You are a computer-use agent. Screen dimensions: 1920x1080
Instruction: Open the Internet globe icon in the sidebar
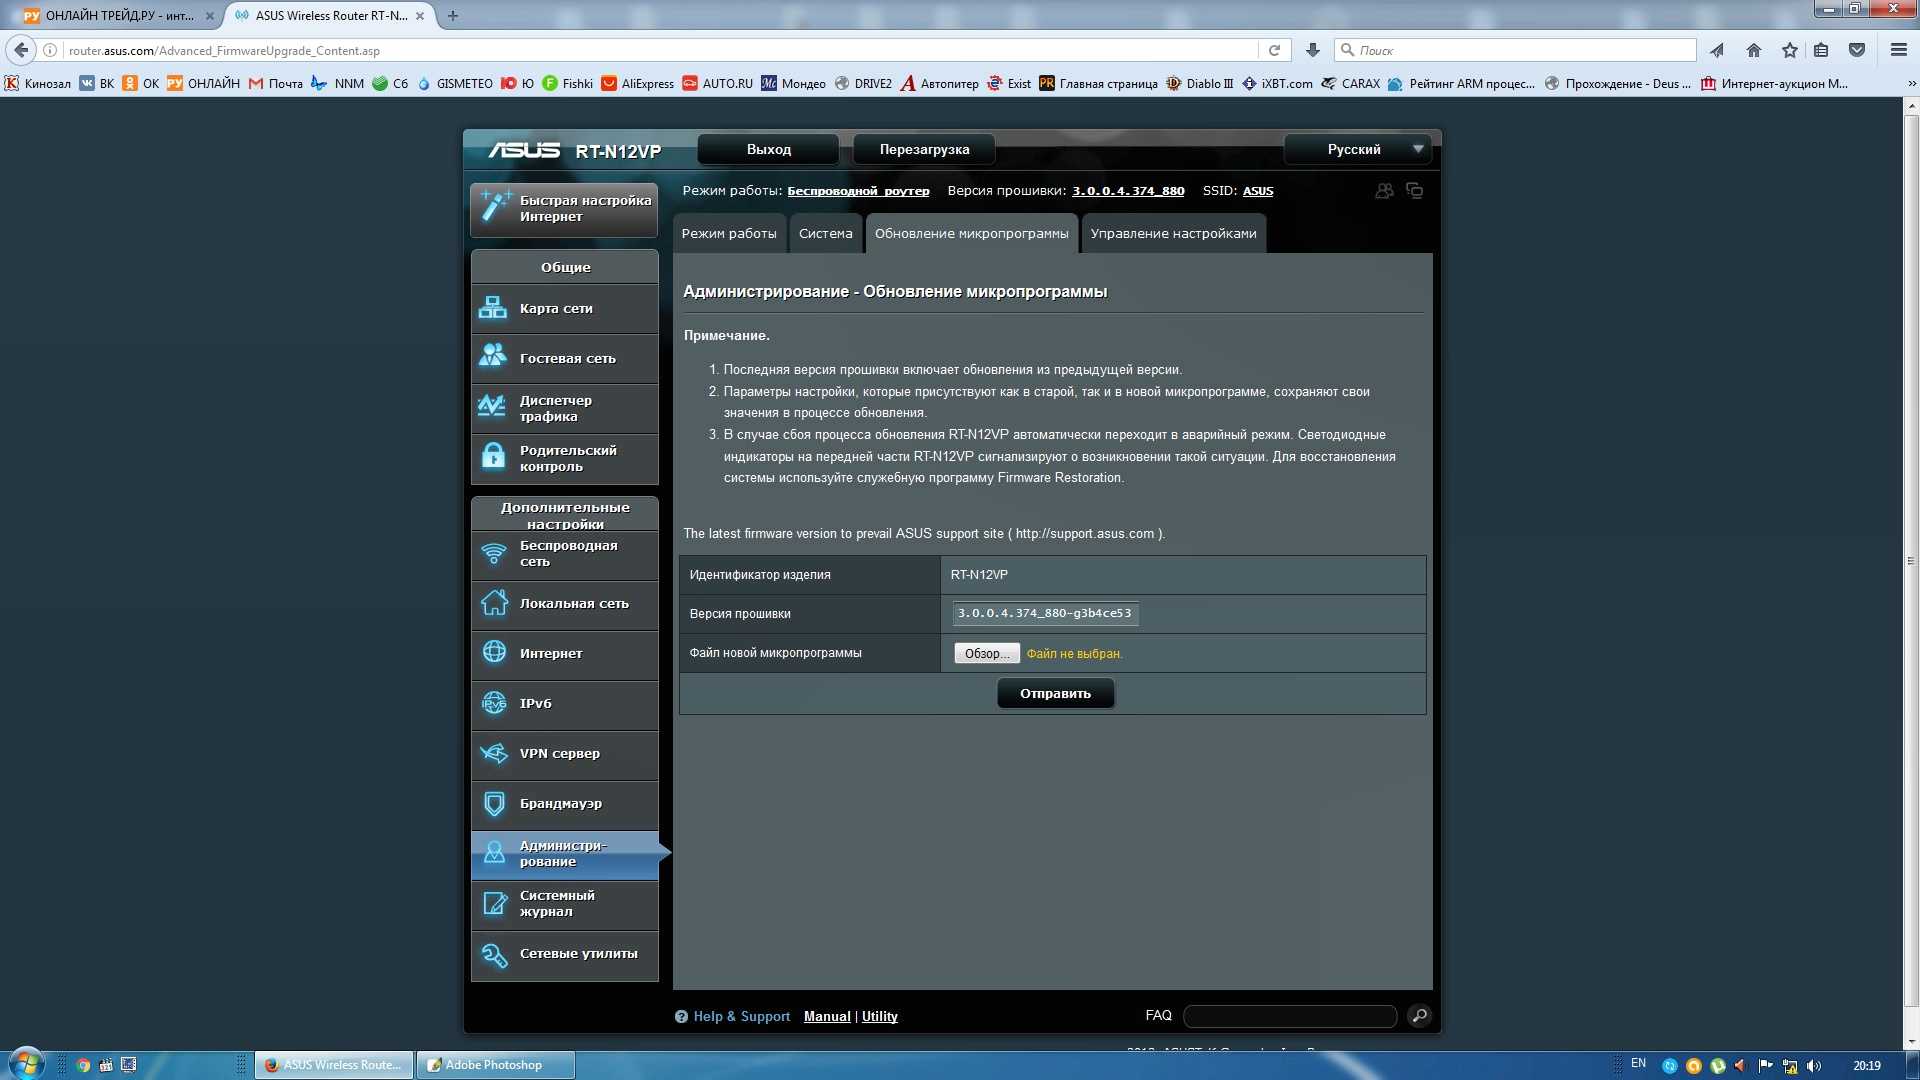coord(494,652)
